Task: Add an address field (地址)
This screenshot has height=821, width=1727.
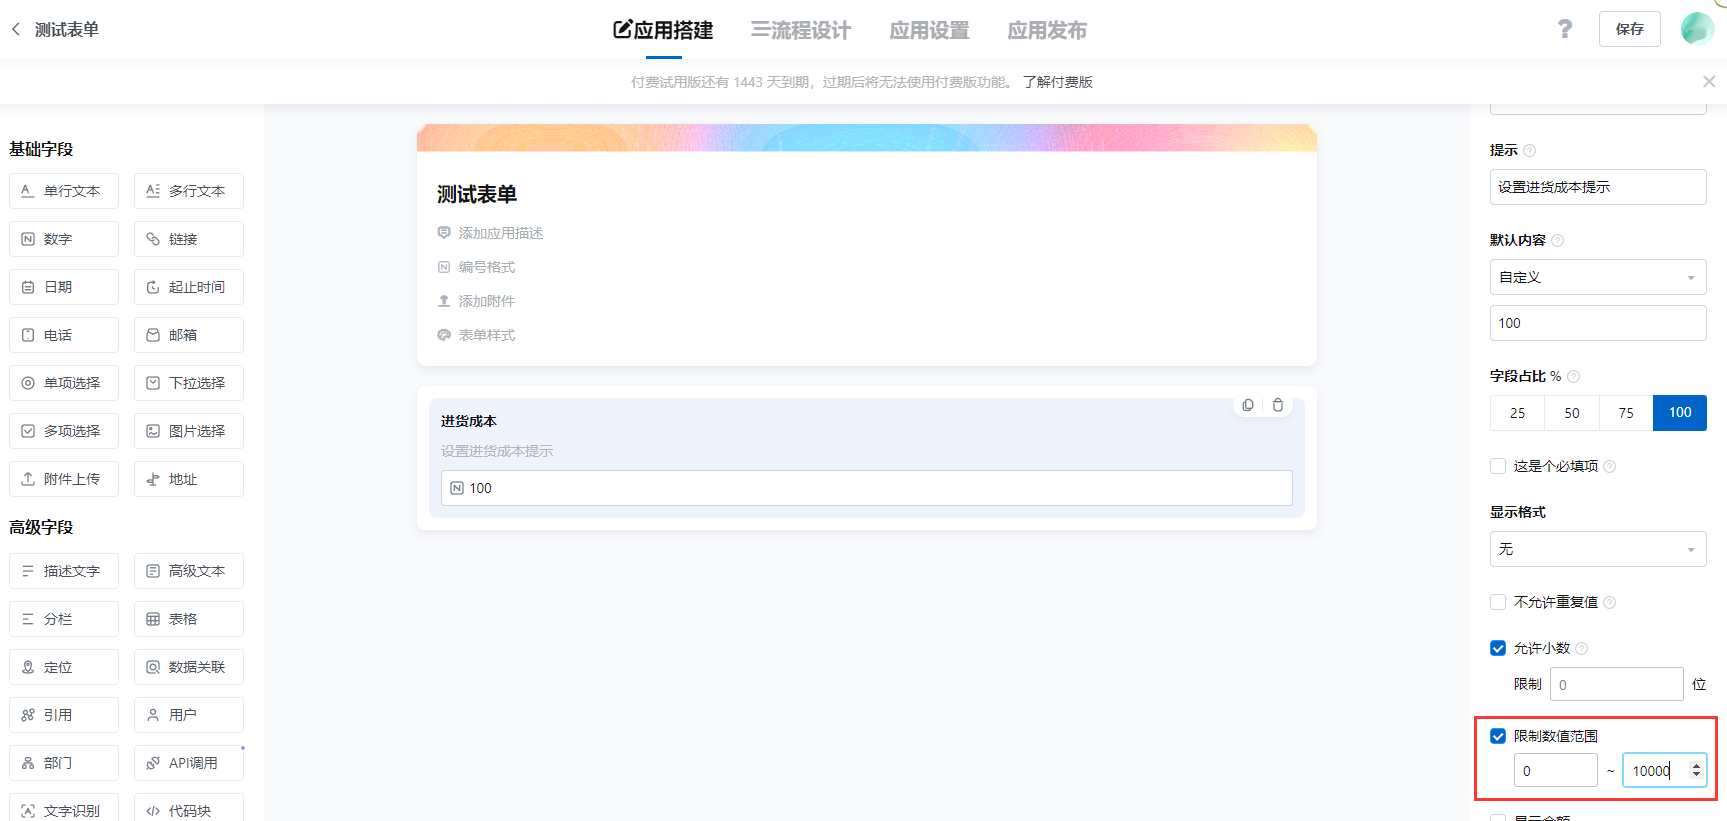Action: click(189, 479)
